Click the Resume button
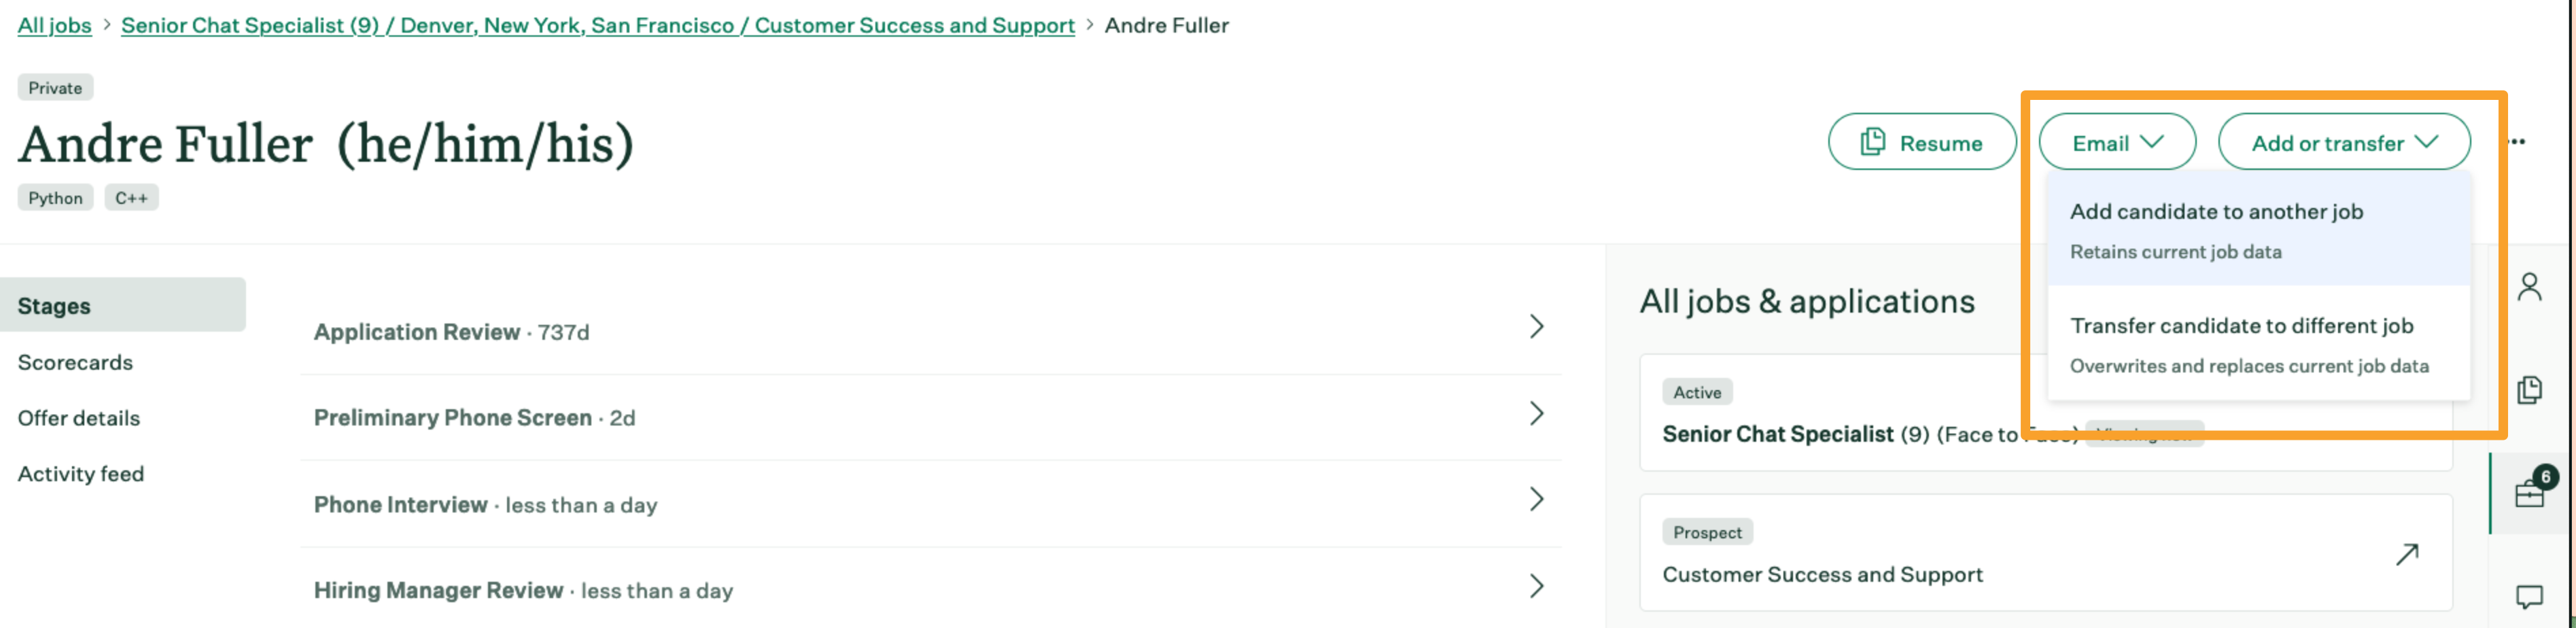2576x628 pixels. coord(1921,142)
